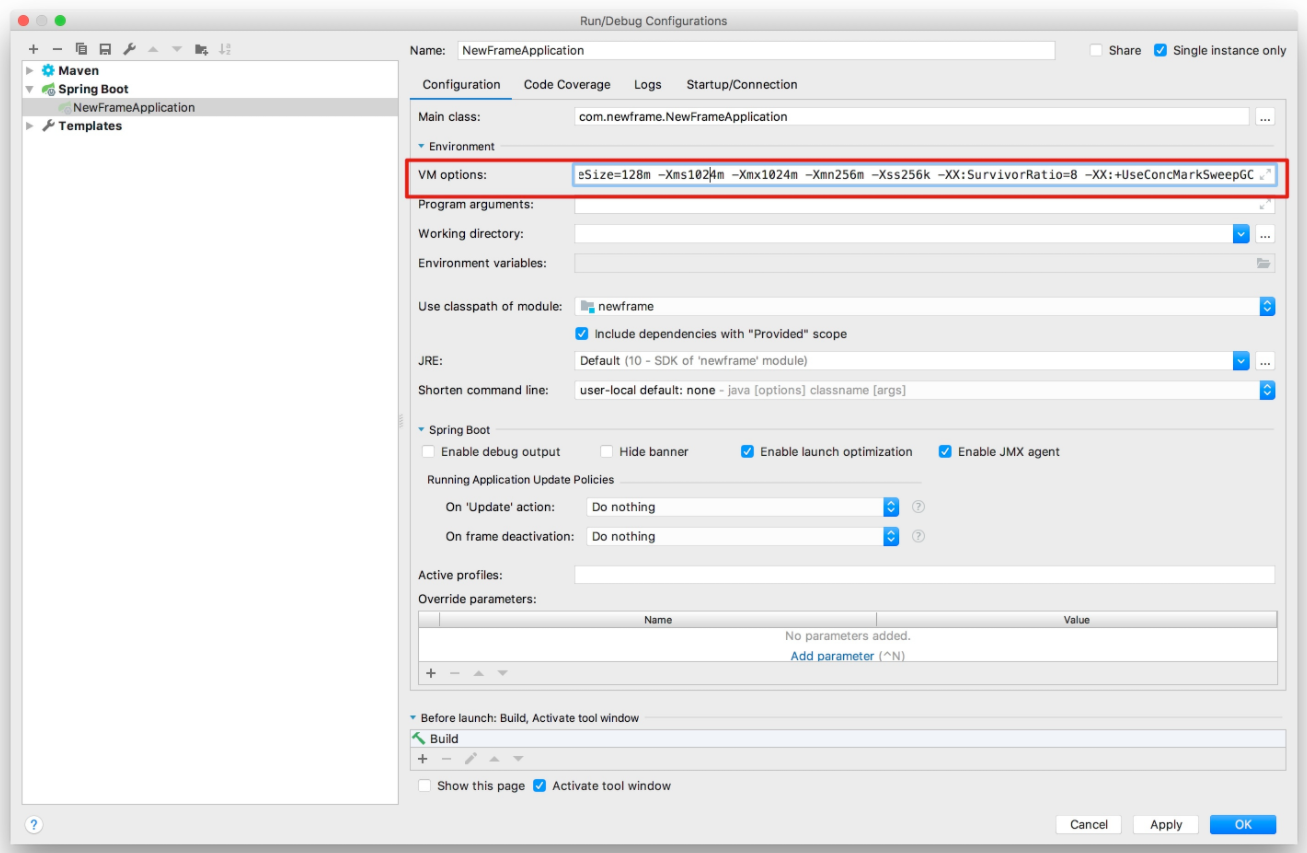Click the Name input field
The width and height of the screenshot is (1307, 853).
(x=756, y=50)
